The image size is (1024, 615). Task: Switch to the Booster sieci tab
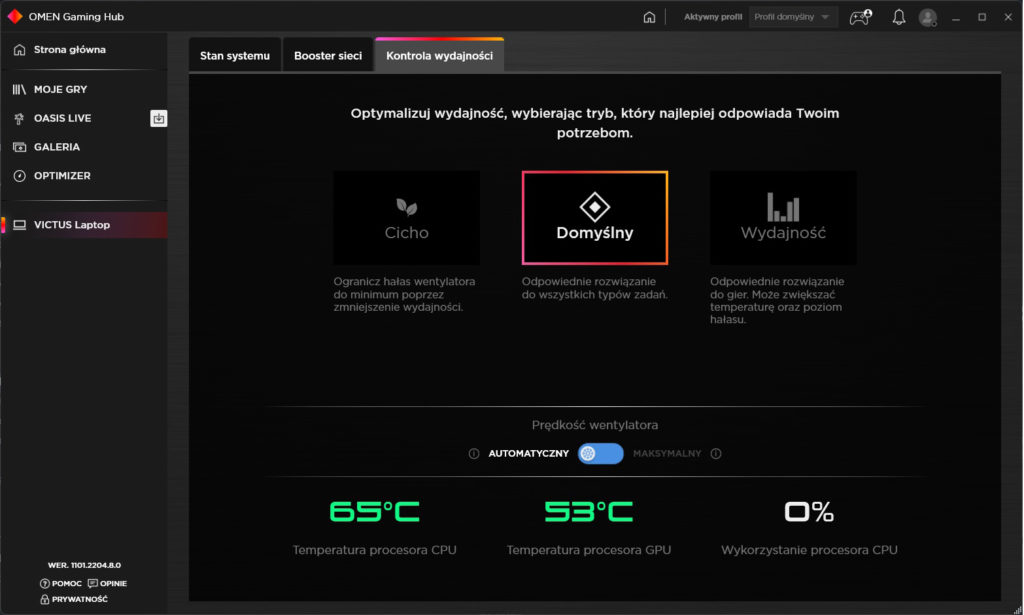328,56
